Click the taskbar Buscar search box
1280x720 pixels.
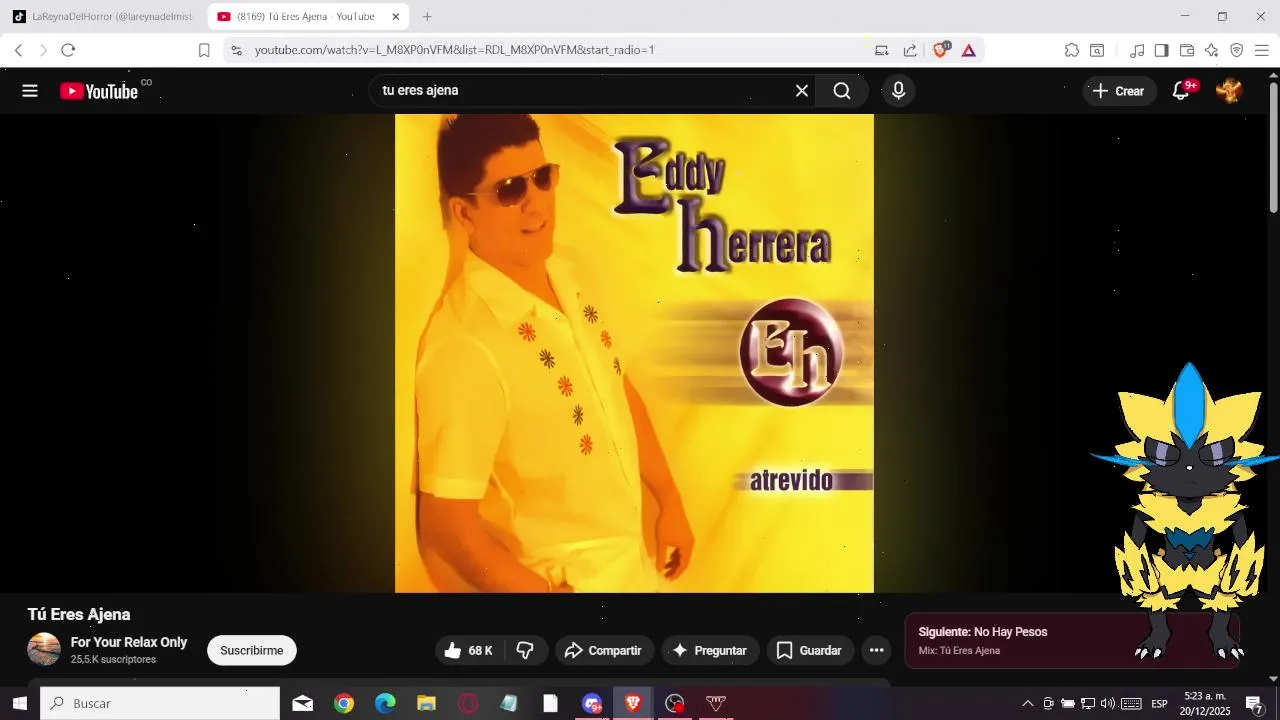pos(160,704)
